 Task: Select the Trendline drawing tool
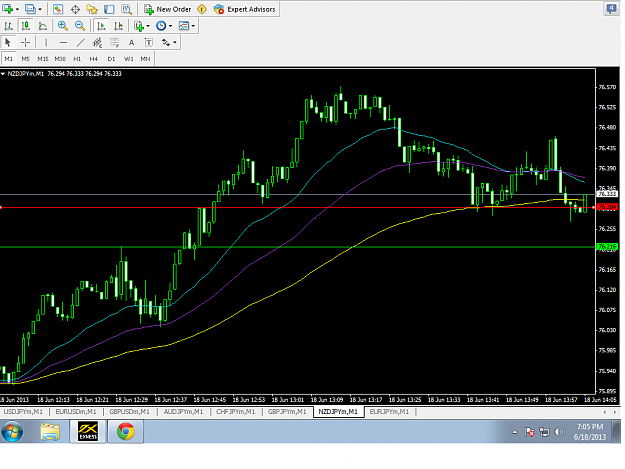(x=81, y=42)
